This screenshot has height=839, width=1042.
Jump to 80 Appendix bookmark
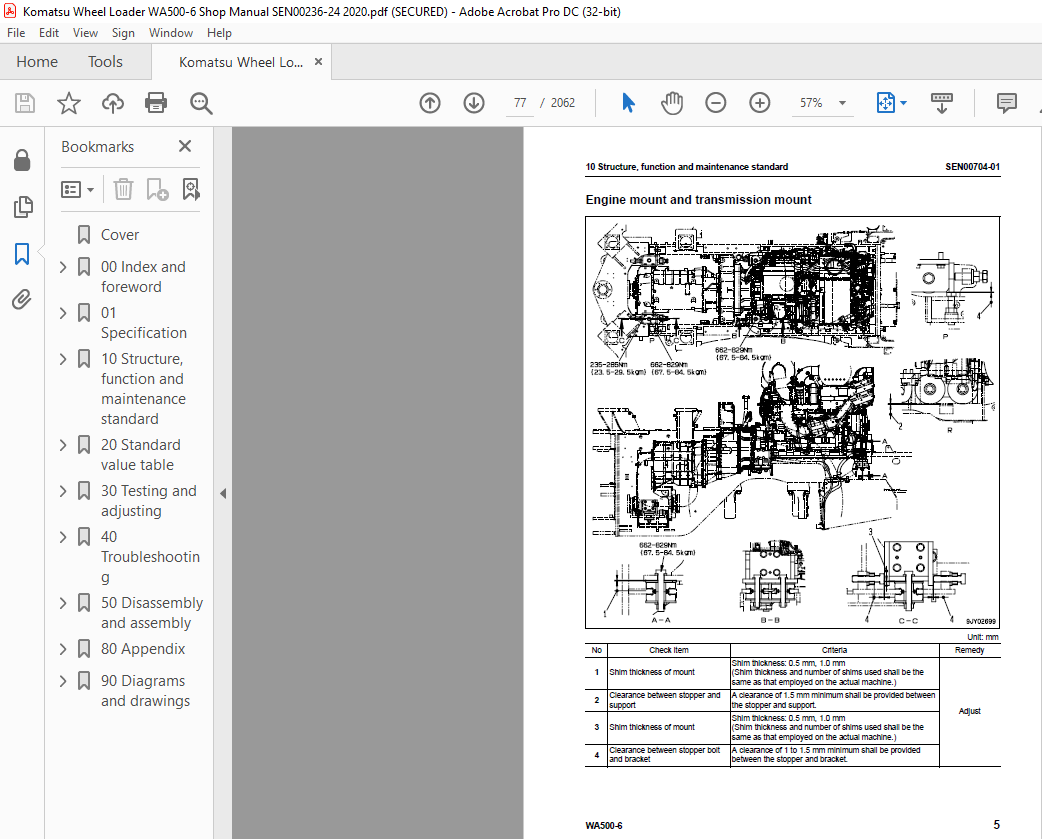point(143,649)
